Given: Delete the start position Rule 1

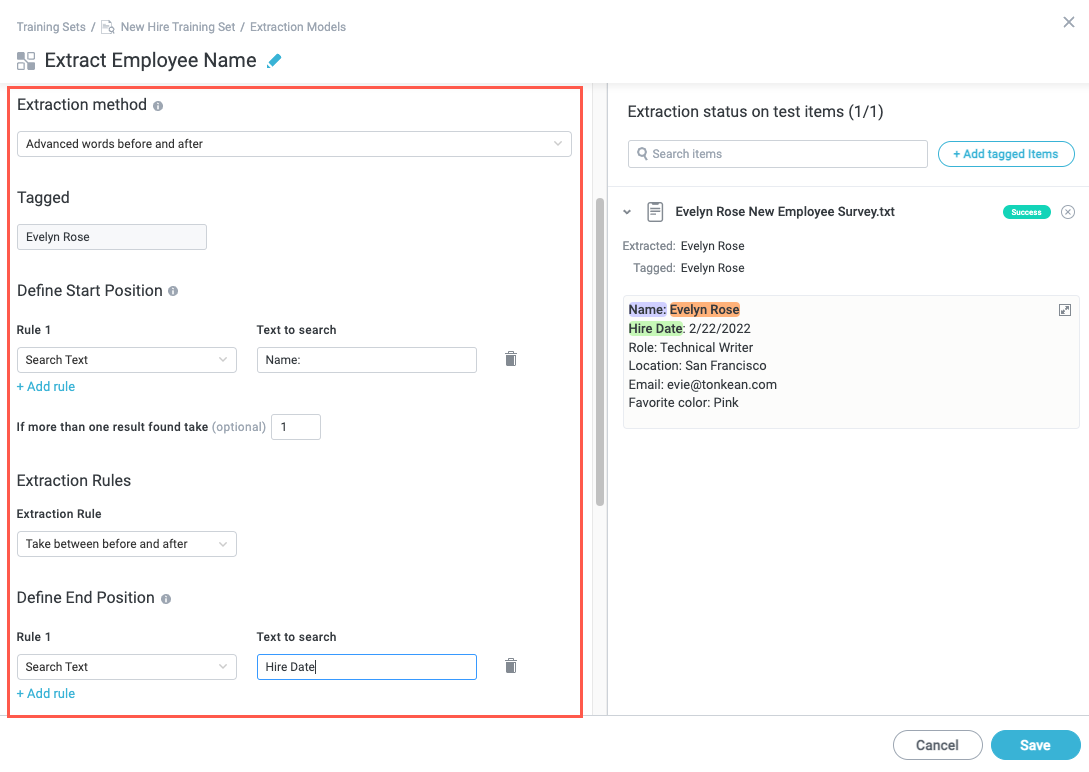Looking at the screenshot, I should pos(511,359).
